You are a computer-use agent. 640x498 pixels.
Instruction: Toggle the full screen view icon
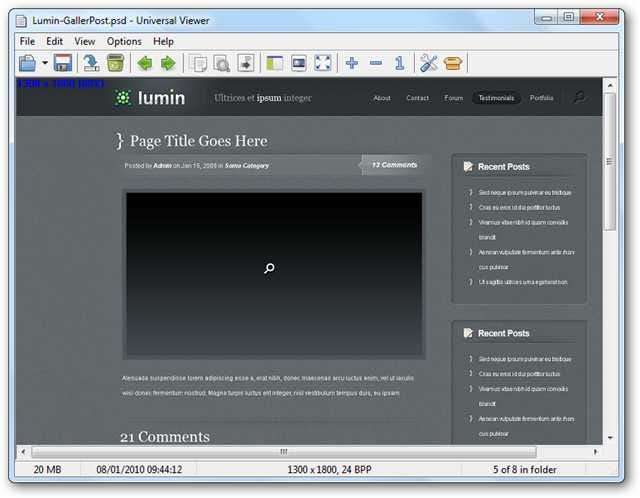[x=323, y=63]
